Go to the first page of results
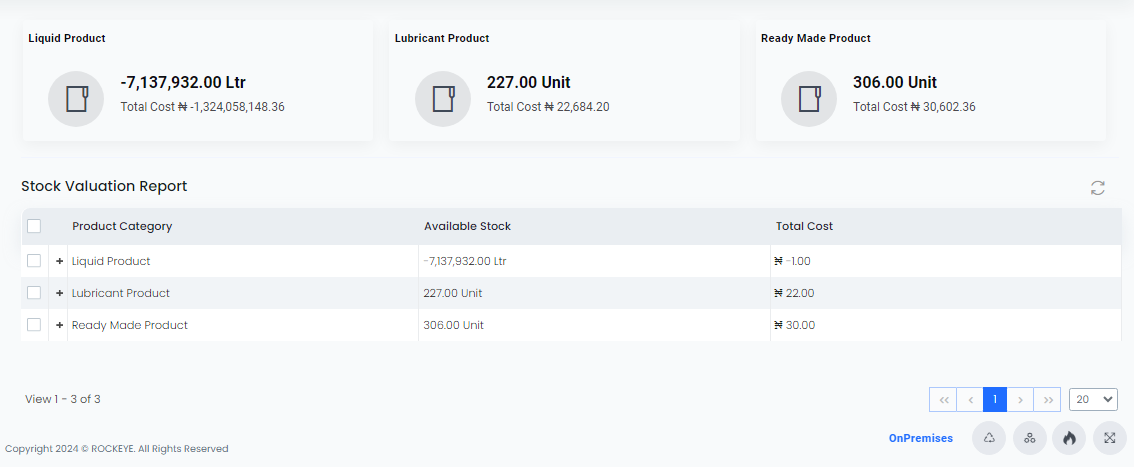Image resolution: width=1134 pixels, height=467 pixels. [x=943, y=399]
